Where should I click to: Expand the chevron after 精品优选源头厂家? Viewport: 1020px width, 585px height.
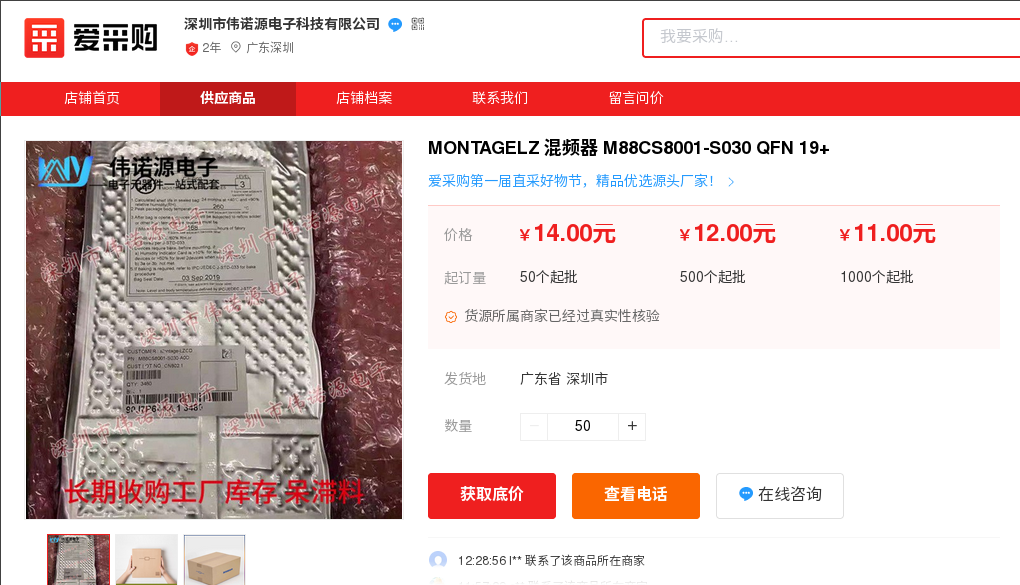click(x=731, y=182)
